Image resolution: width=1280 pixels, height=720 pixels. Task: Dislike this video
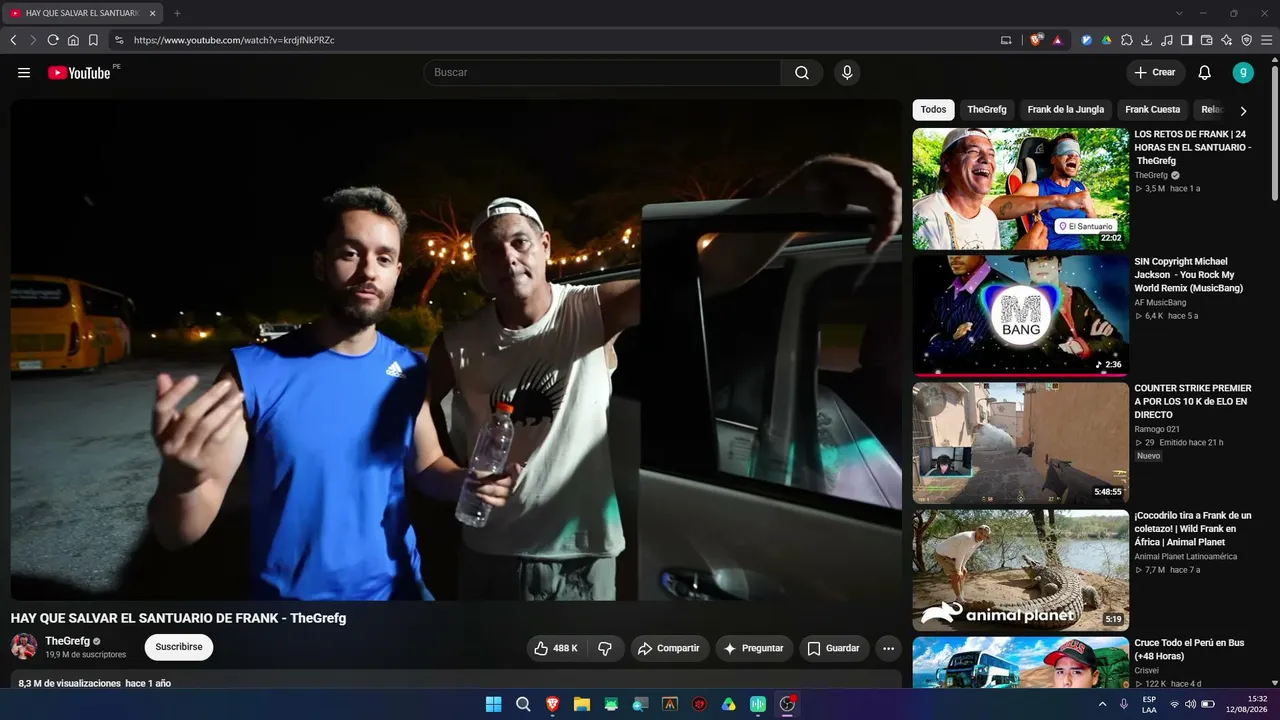pyautogui.click(x=605, y=648)
